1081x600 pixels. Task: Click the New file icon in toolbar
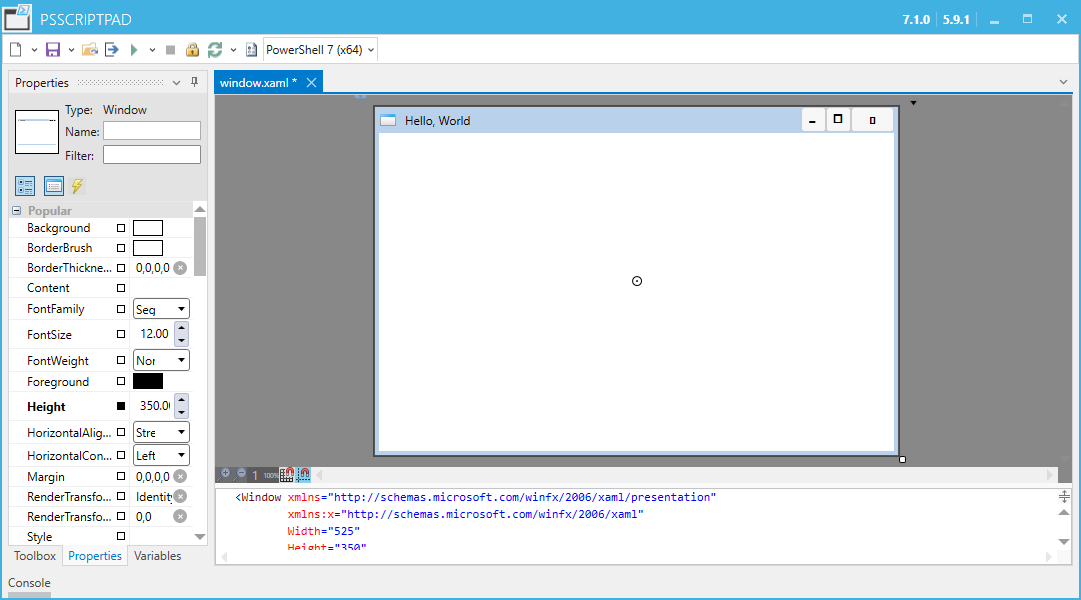click(x=16, y=50)
